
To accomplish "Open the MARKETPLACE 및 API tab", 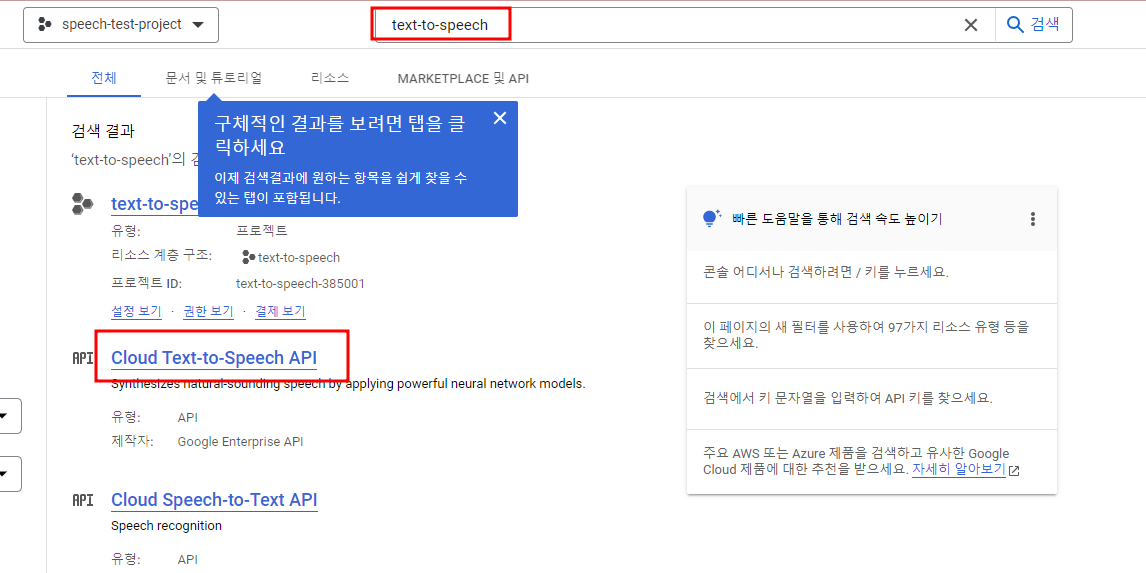I will (463, 78).
